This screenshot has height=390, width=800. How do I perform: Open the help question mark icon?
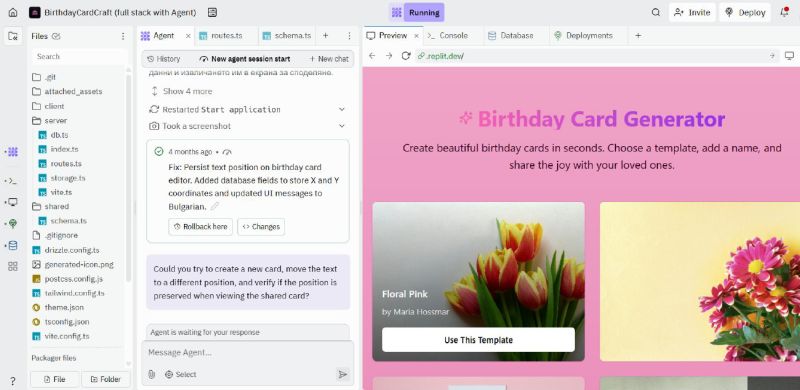[x=13, y=381]
